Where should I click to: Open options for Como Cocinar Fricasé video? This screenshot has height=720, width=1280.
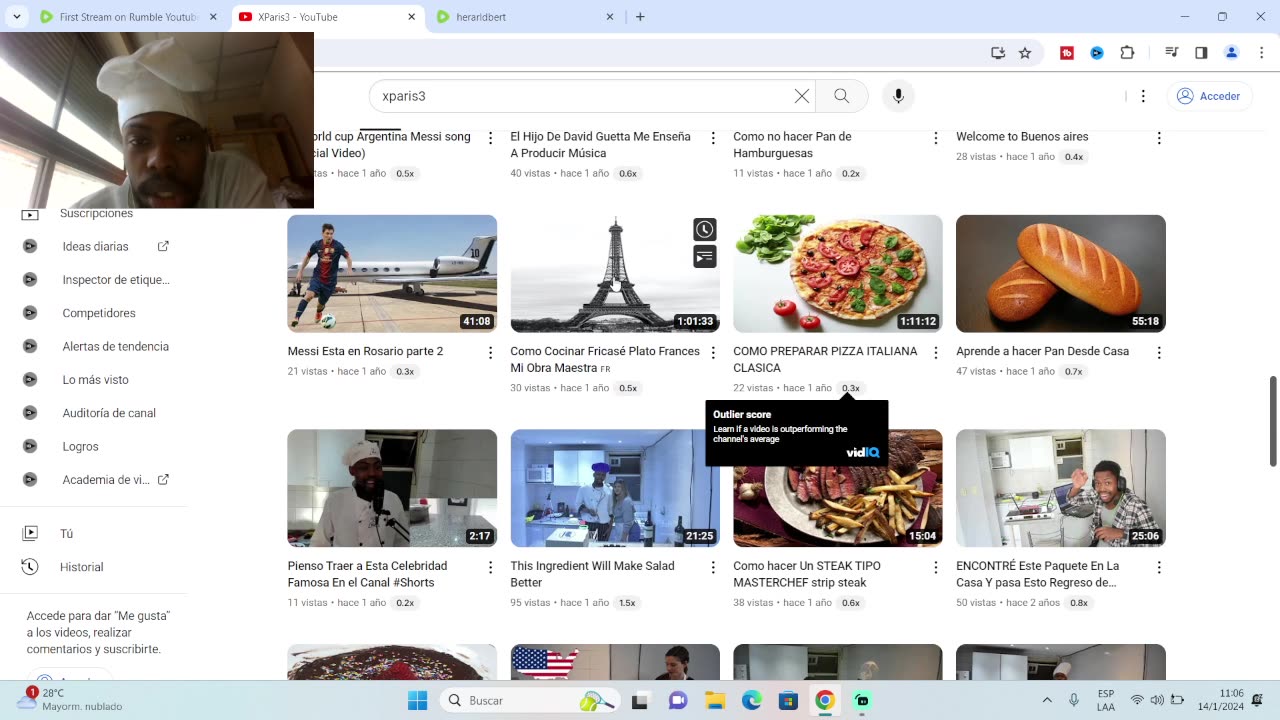(x=713, y=353)
